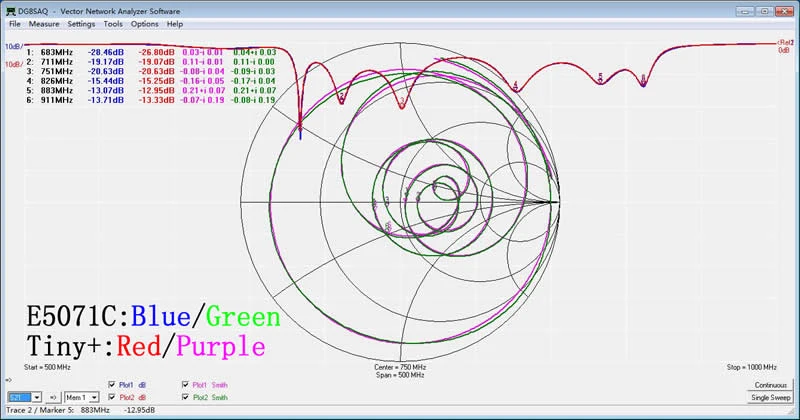
Task: Click marker 3 on the dB trace
Action: [x=402, y=102]
